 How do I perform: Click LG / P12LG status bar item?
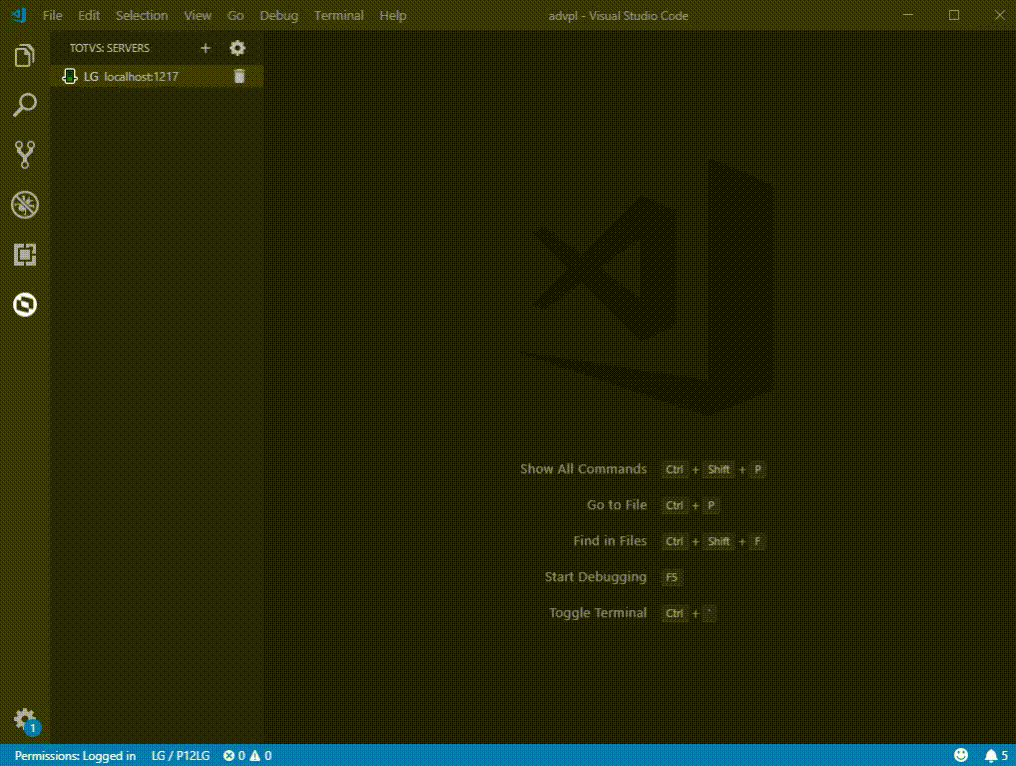(x=181, y=756)
